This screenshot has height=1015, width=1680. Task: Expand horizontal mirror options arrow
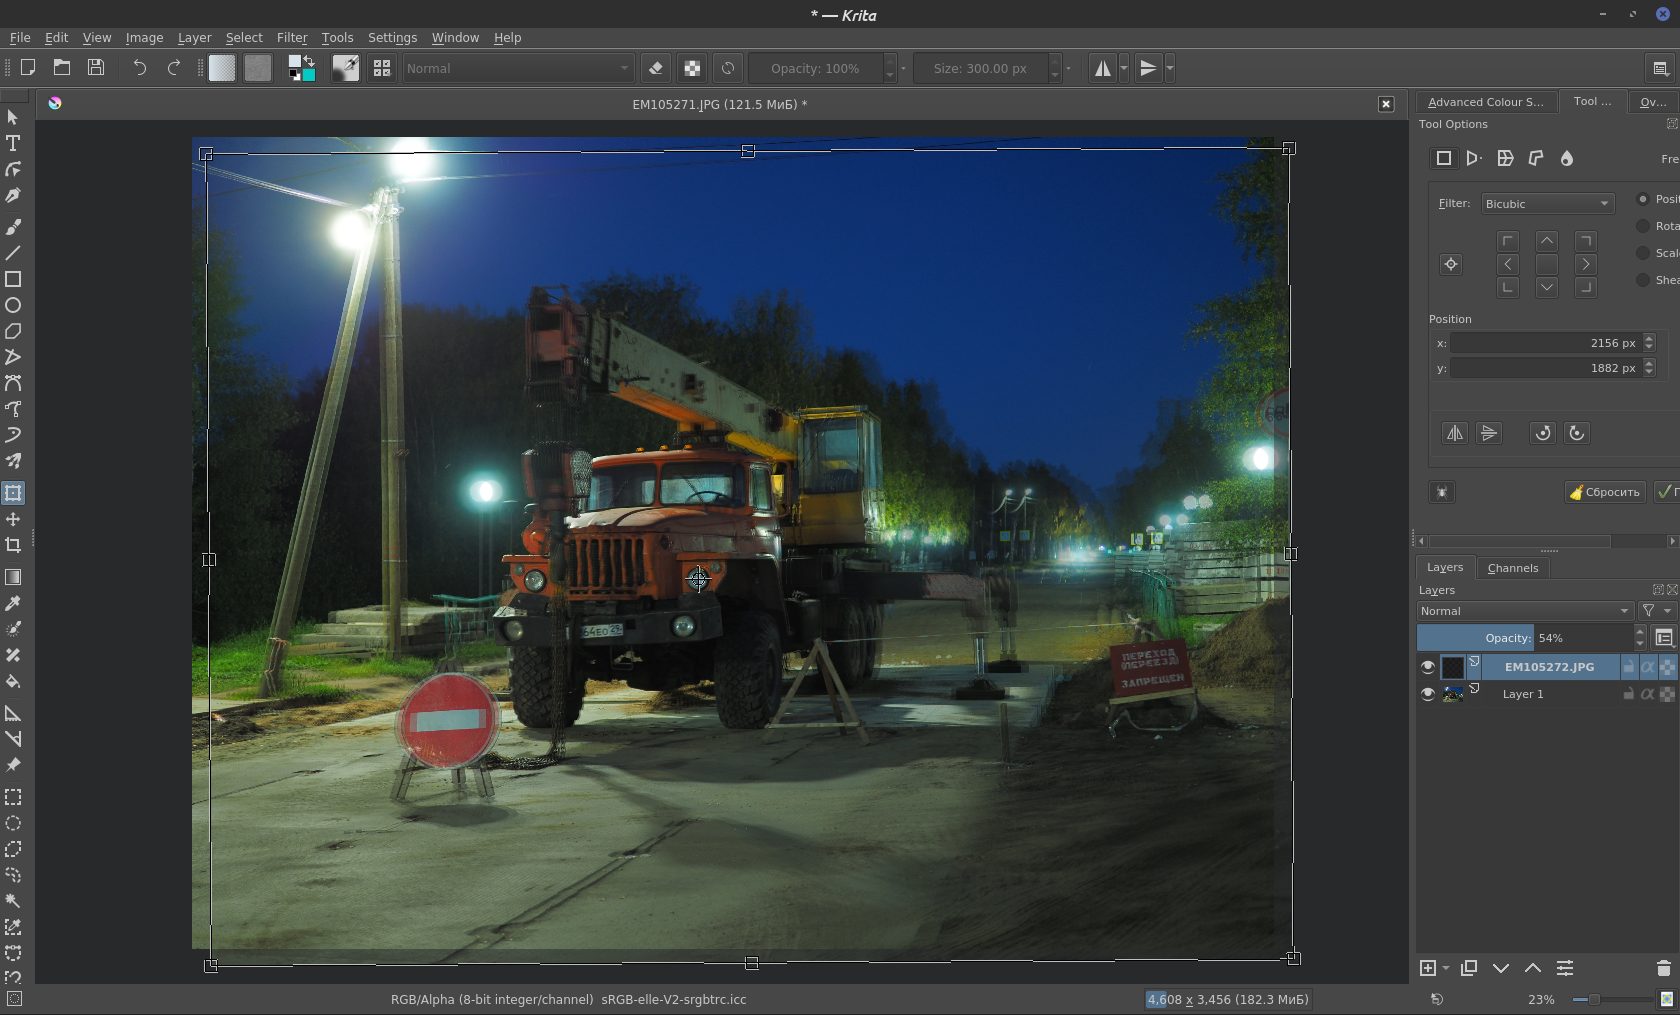click(1124, 68)
